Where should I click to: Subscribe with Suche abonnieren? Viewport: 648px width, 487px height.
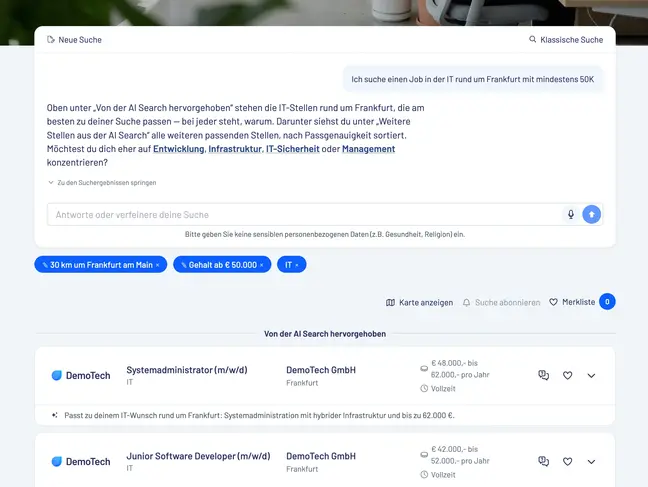click(501, 303)
